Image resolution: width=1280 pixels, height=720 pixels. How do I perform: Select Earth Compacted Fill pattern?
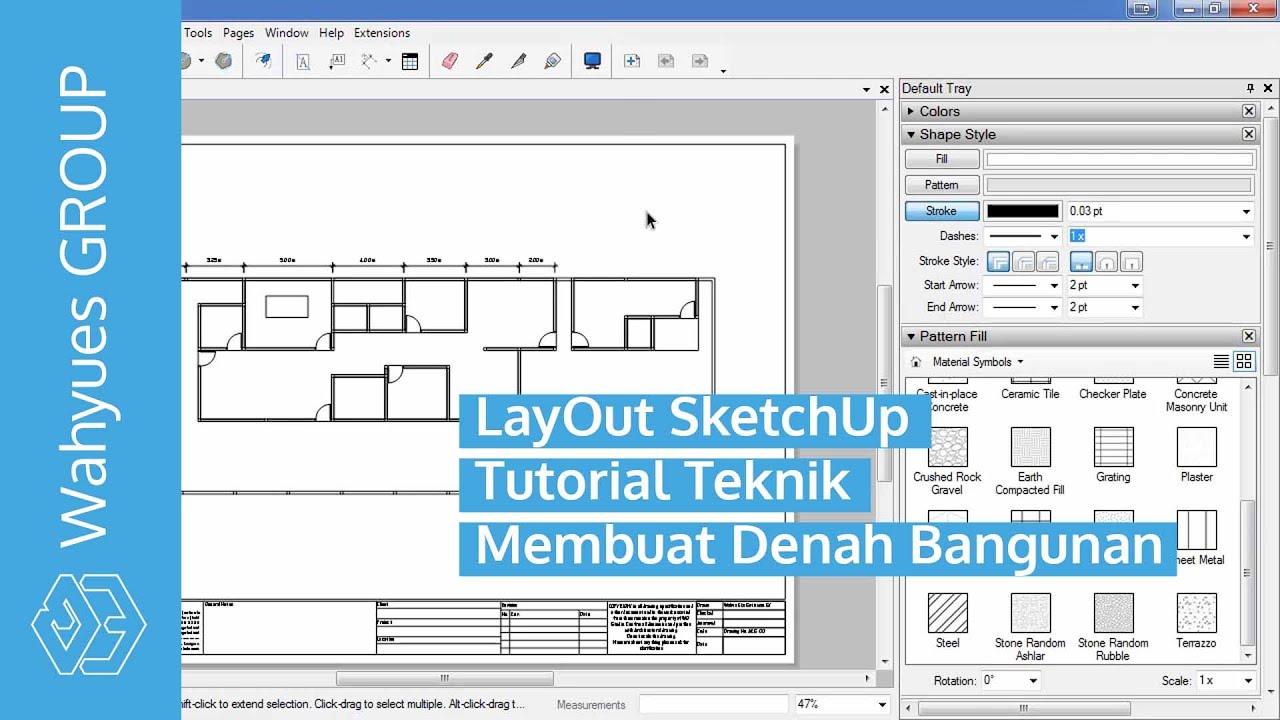(x=1030, y=447)
